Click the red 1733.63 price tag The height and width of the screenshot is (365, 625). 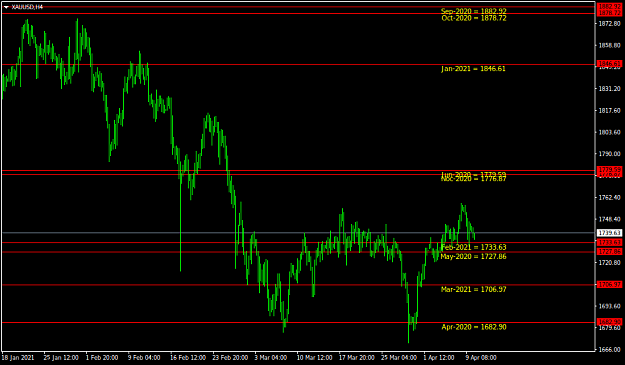click(x=609, y=242)
